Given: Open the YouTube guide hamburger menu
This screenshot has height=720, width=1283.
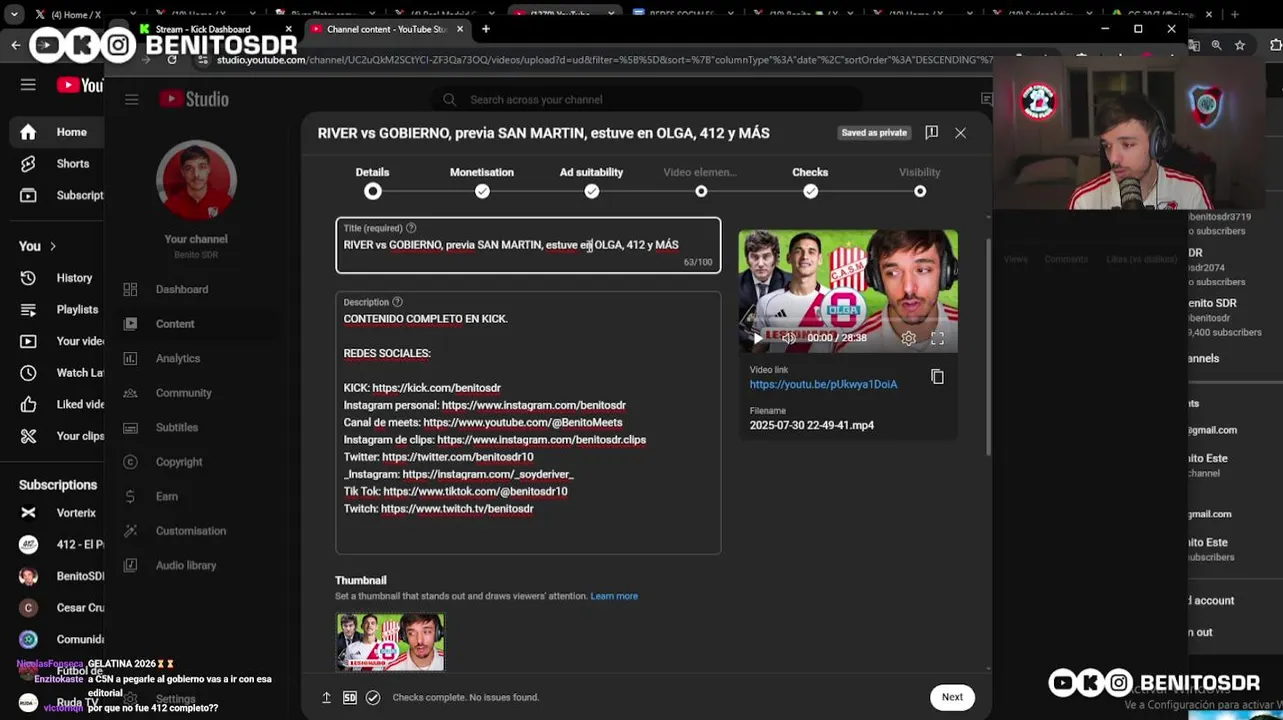Looking at the screenshot, I should tap(28, 85).
